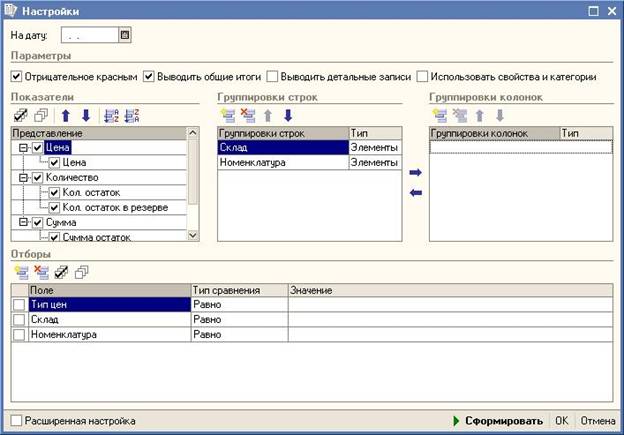Image resolution: width=624 pixels, height=435 pixels.
Task: Collapse the Сумма tree node
Action: point(22,222)
